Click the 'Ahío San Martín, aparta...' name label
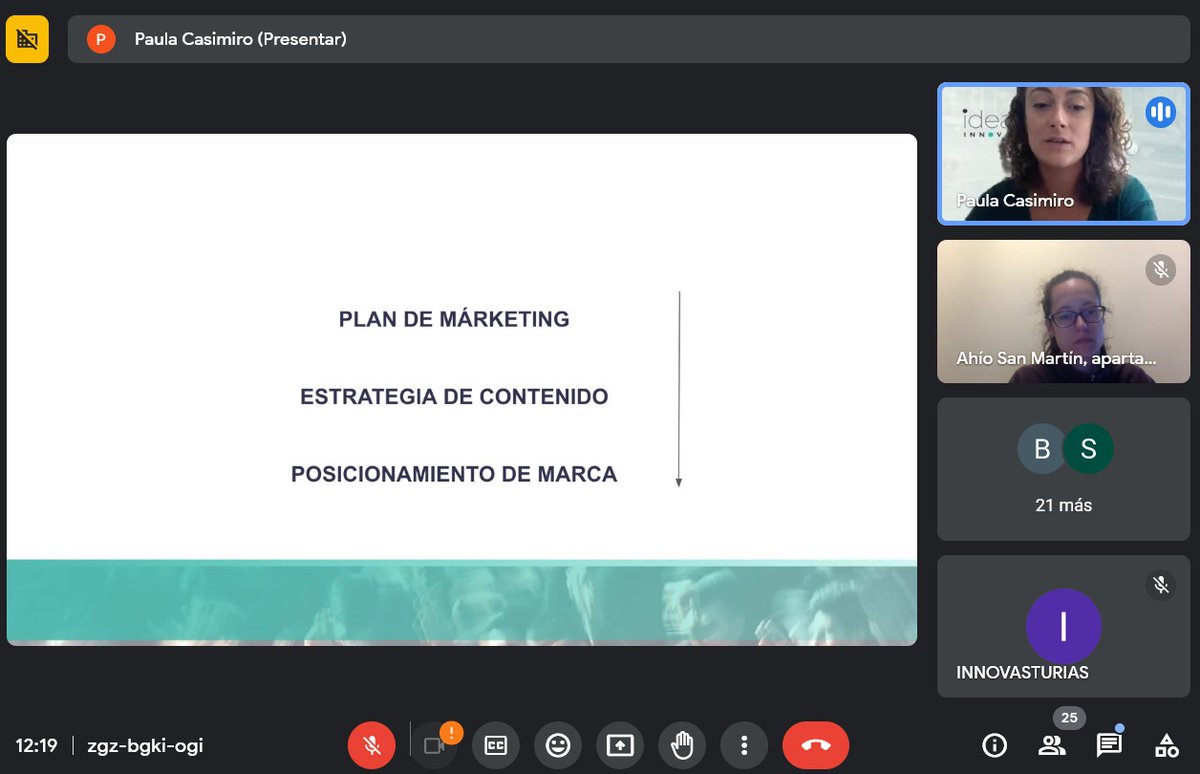The width and height of the screenshot is (1200, 774). (1056, 358)
